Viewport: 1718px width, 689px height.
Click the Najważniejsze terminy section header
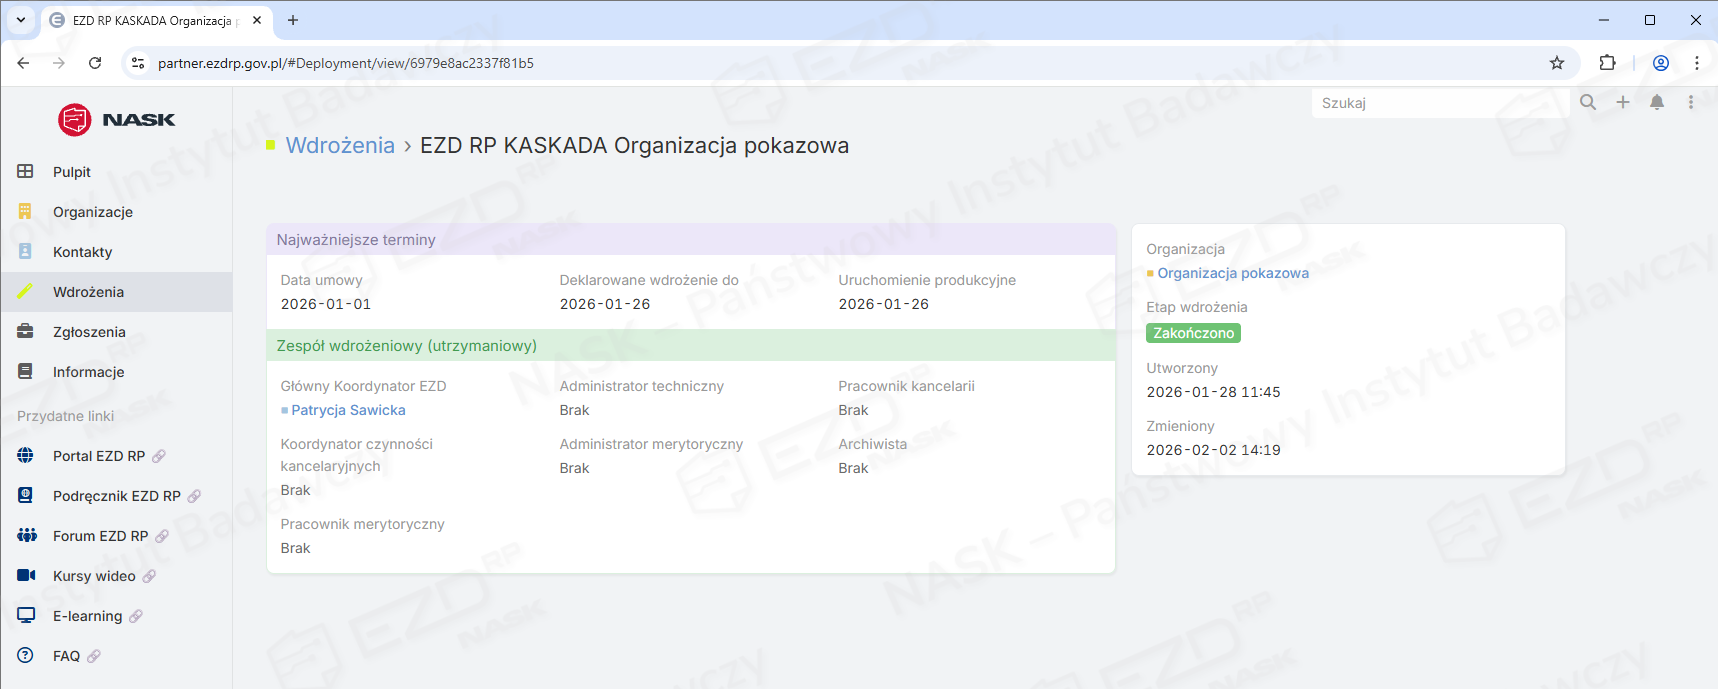(x=691, y=240)
